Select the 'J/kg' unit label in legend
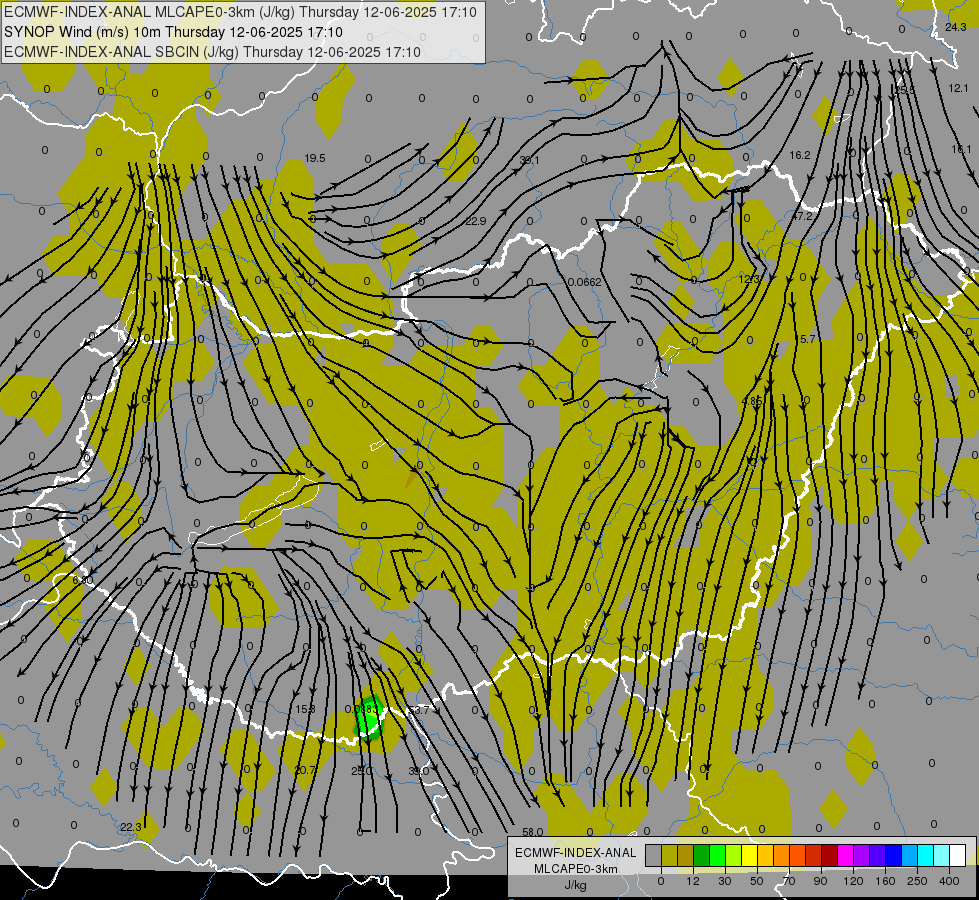 pos(576,885)
